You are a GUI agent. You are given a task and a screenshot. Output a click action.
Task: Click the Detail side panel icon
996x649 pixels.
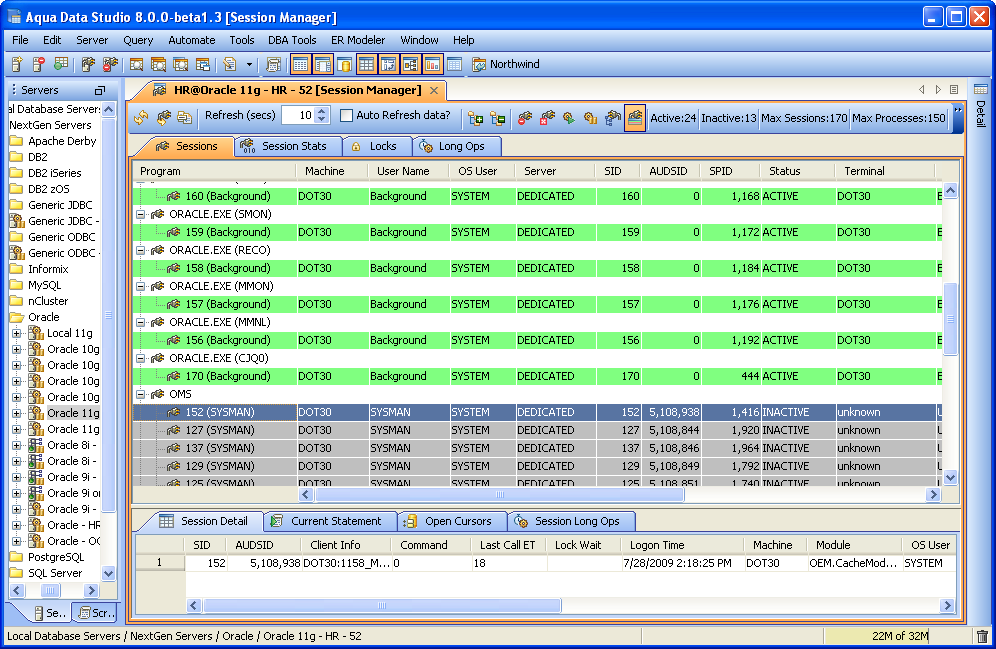(980, 91)
